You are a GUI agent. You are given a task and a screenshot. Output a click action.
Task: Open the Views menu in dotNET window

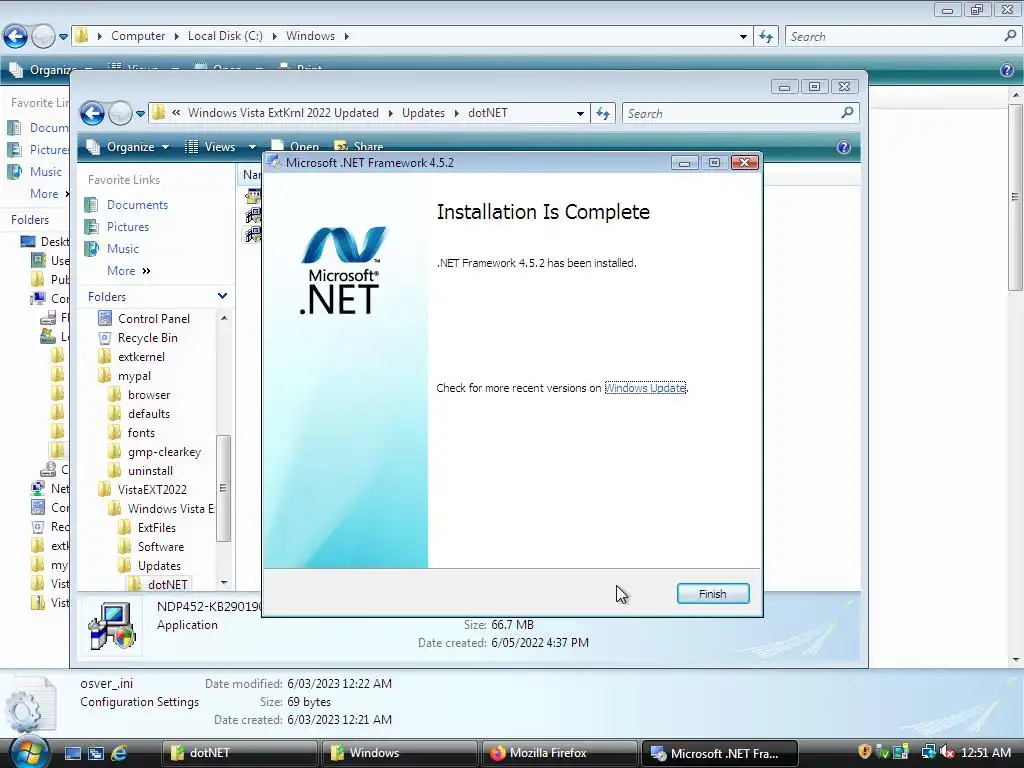click(211, 147)
